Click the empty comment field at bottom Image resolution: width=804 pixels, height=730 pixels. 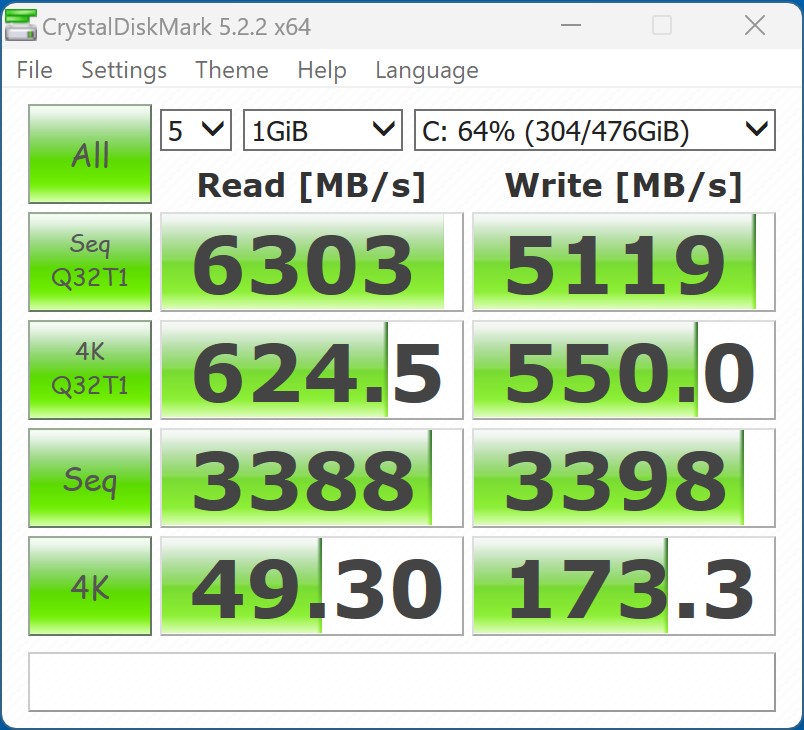tap(402, 682)
